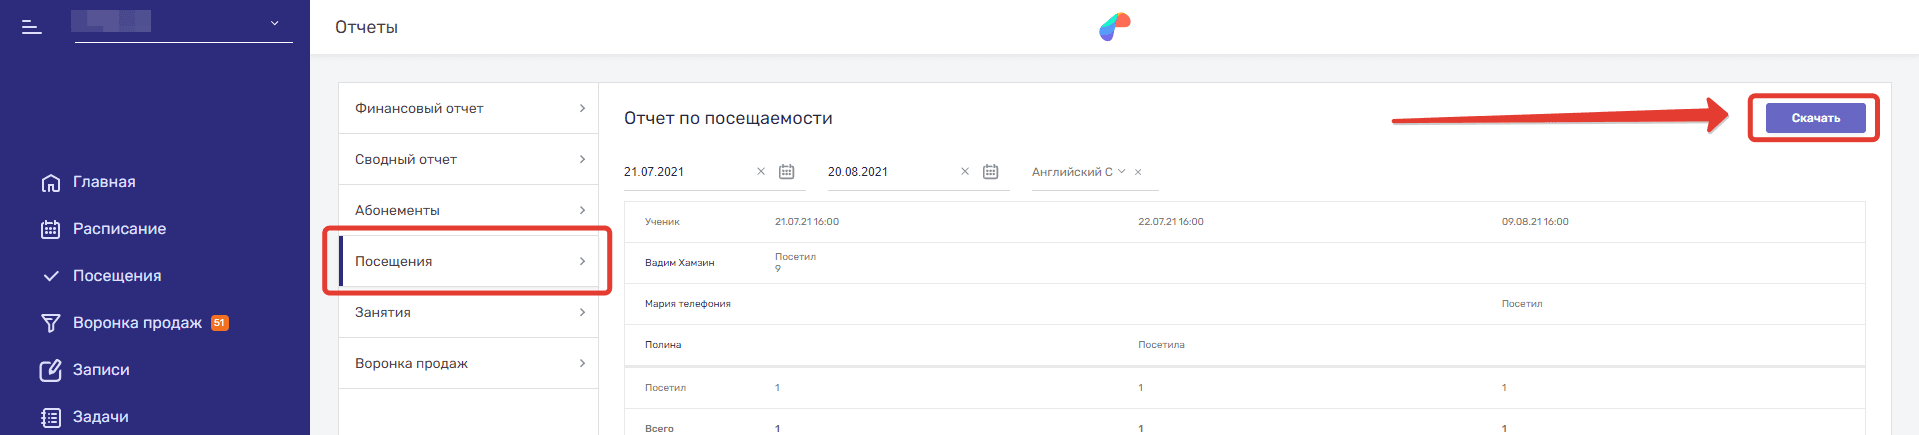The width and height of the screenshot is (1919, 435).
Task: Open Посещения in the left sidebar
Action: (x=116, y=276)
